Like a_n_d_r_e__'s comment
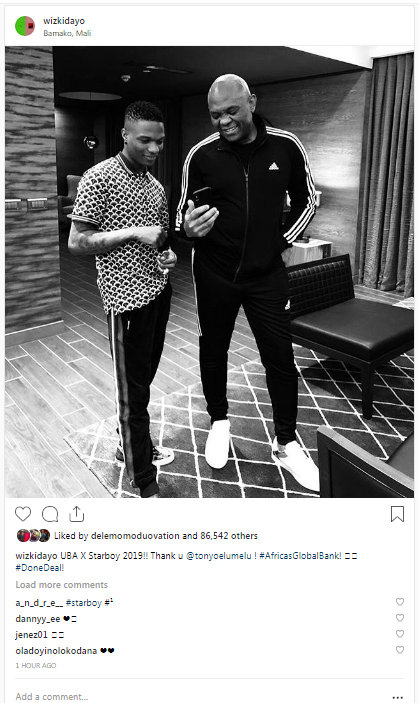Viewport: 419px width, 703px height. [400, 602]
